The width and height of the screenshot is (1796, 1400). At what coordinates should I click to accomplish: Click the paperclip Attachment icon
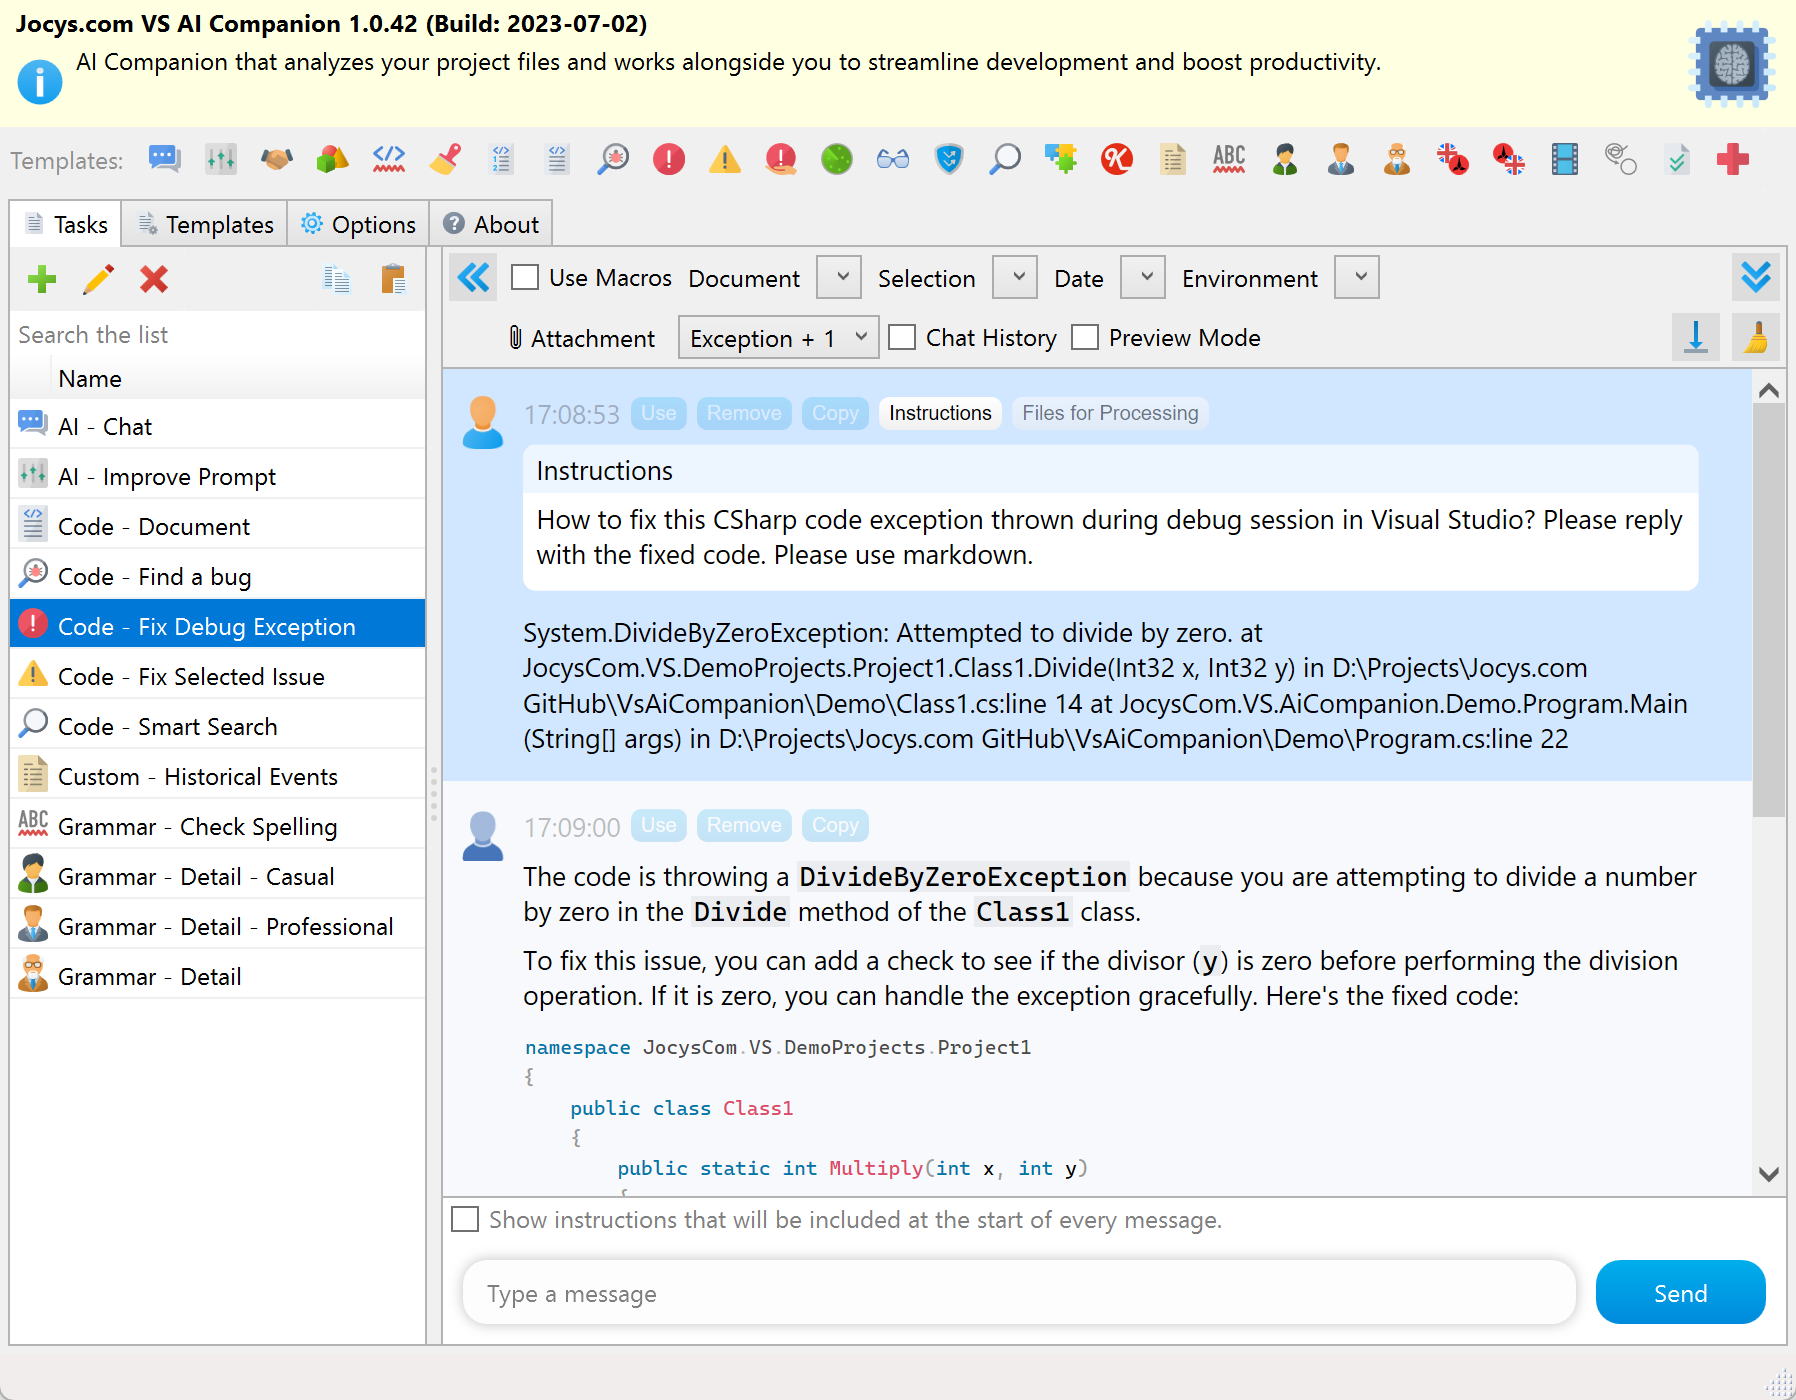pos(513,338)
